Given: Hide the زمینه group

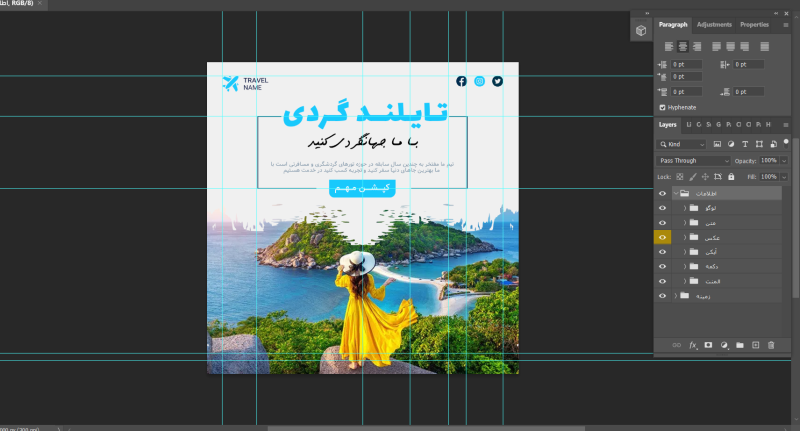Looking at the screenshot, I should tap(662, 296).
